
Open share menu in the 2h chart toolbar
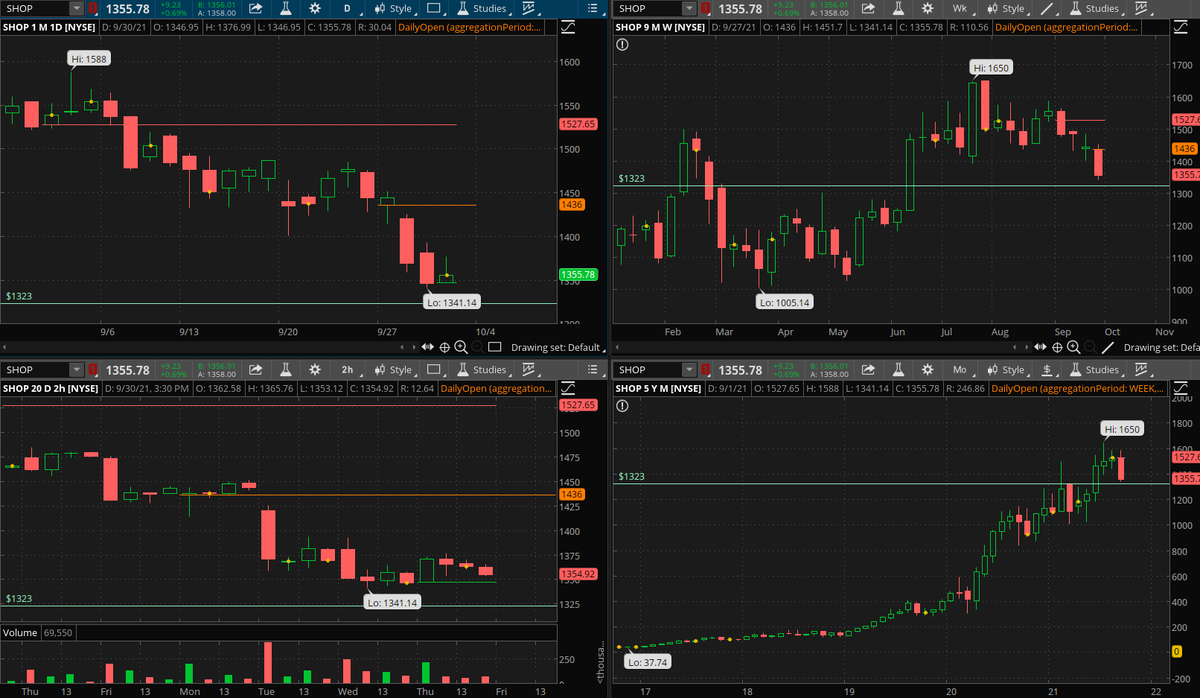tap(255, 370)
